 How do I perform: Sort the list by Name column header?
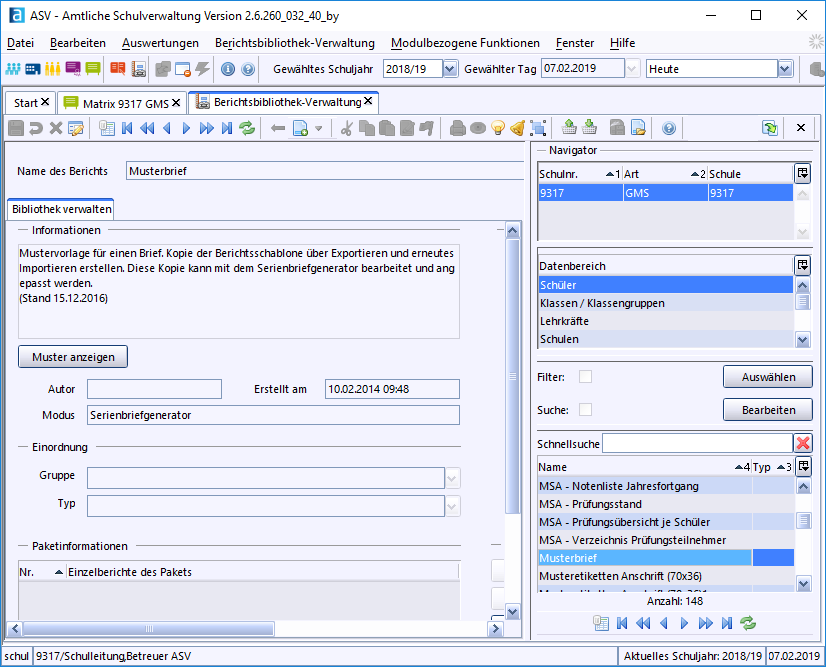(x=644, y=467)
